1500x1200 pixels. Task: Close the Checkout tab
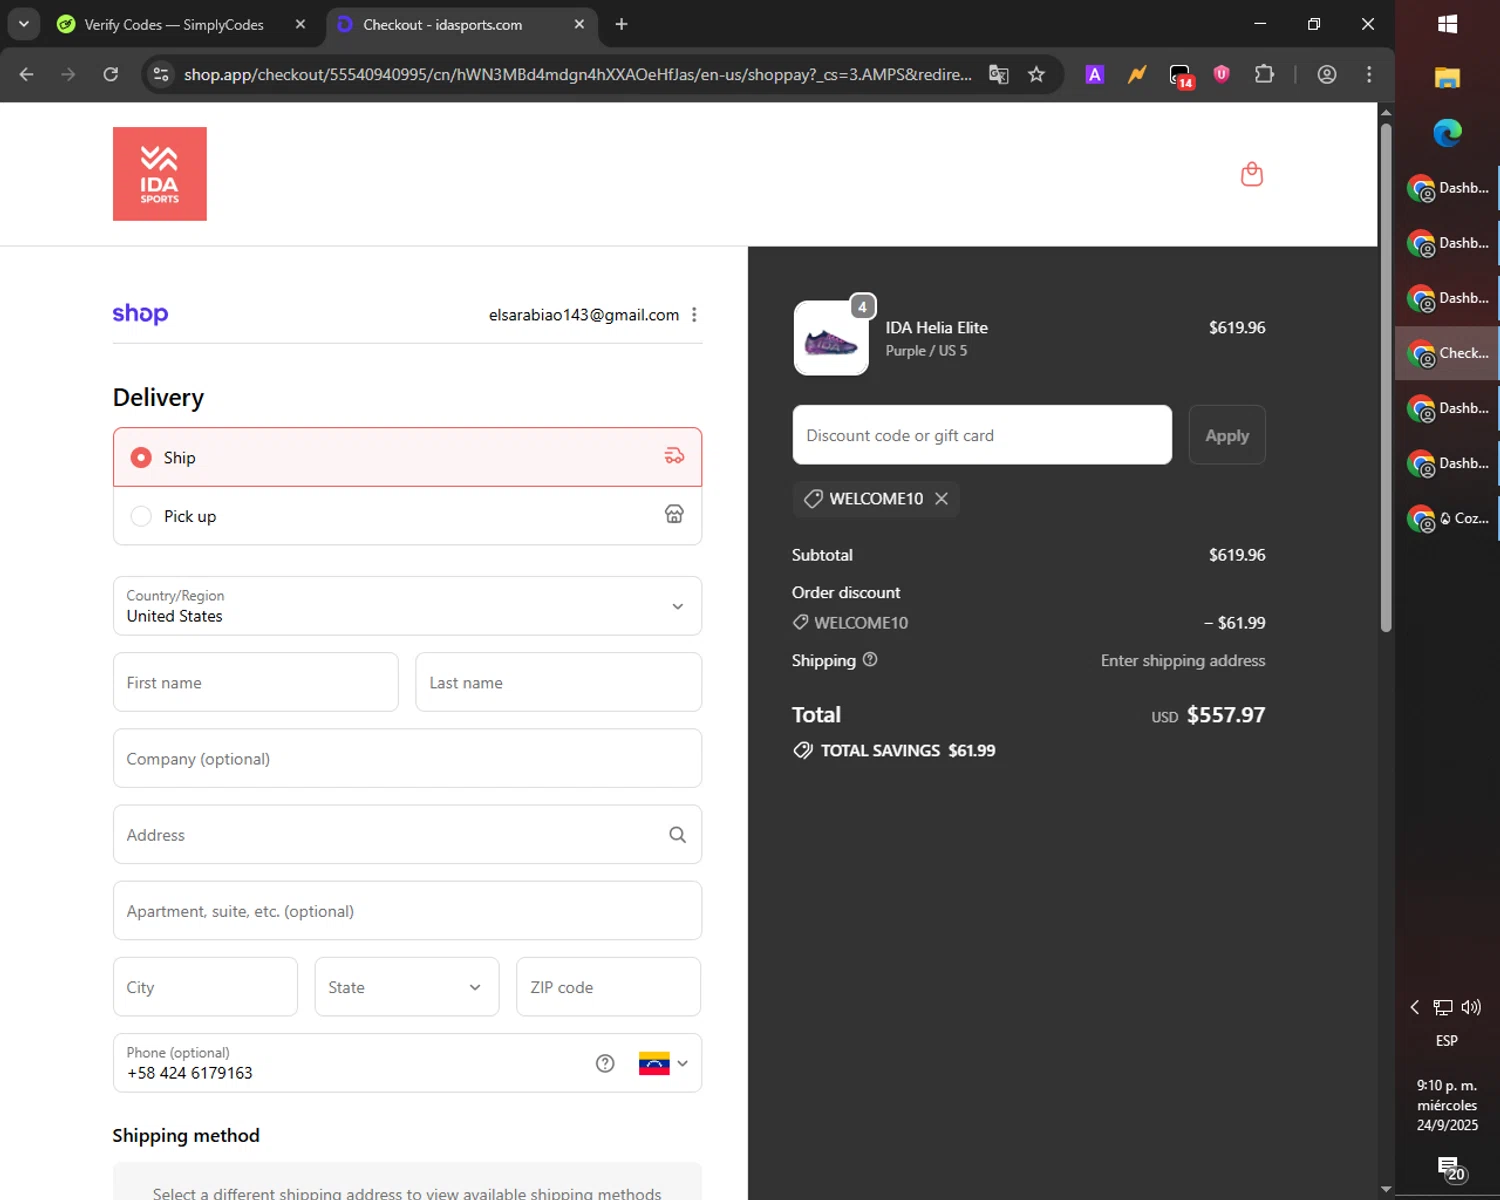pyautogui.click(x=579, y=24)
